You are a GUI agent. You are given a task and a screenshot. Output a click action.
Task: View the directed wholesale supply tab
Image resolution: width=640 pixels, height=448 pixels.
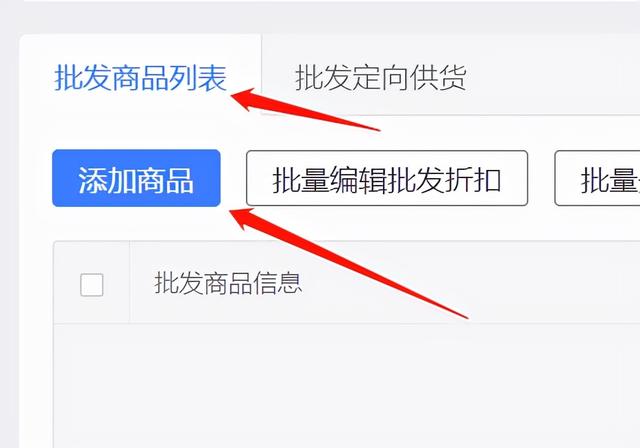380,78
